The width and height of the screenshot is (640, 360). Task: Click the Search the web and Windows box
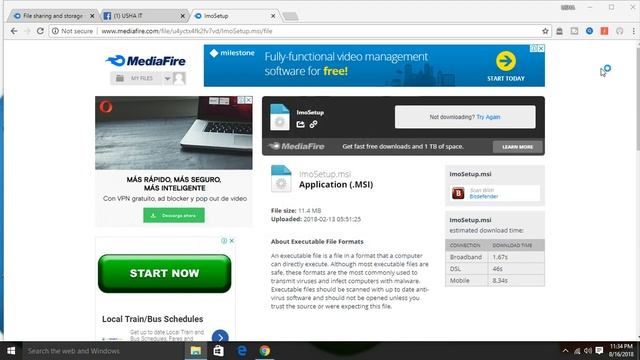102,351
